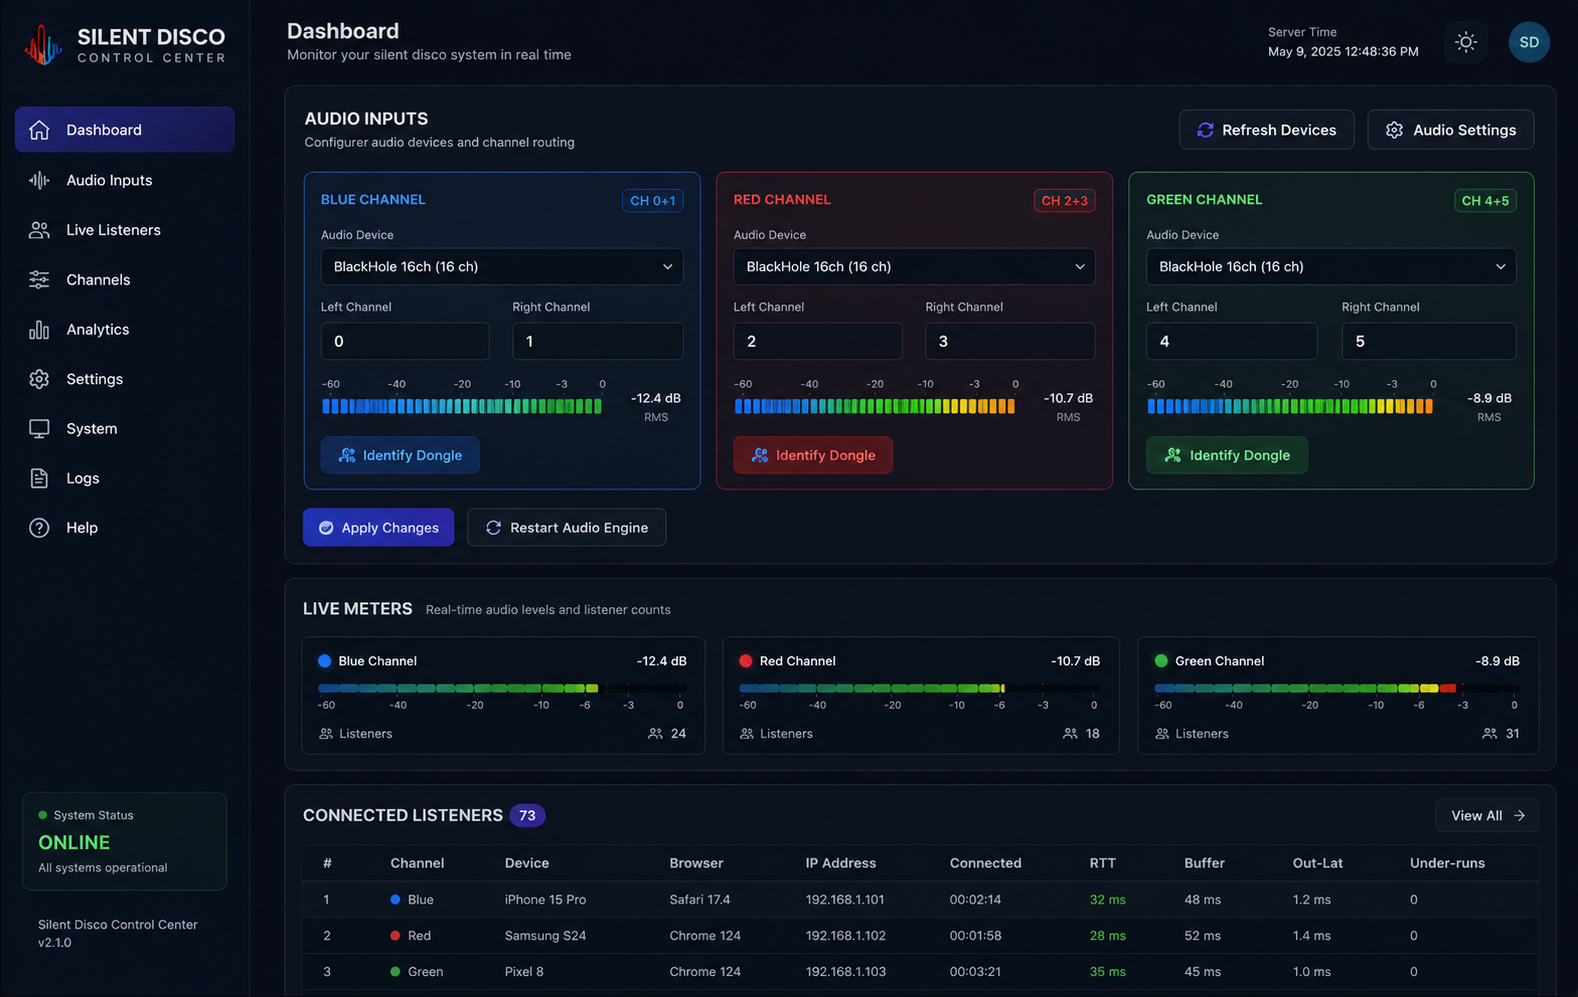Click the Settings gear icon in sidebar
1578x997 pixels.
pyautogui.click(x=39, y=379)
